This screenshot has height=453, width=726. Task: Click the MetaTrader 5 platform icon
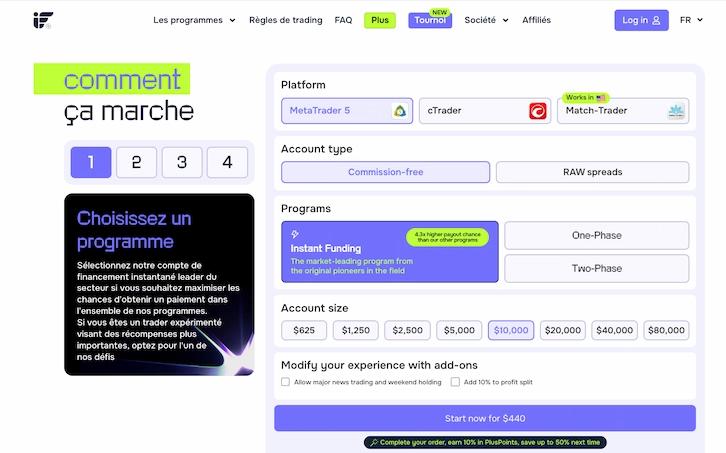[x=400, y=111]
